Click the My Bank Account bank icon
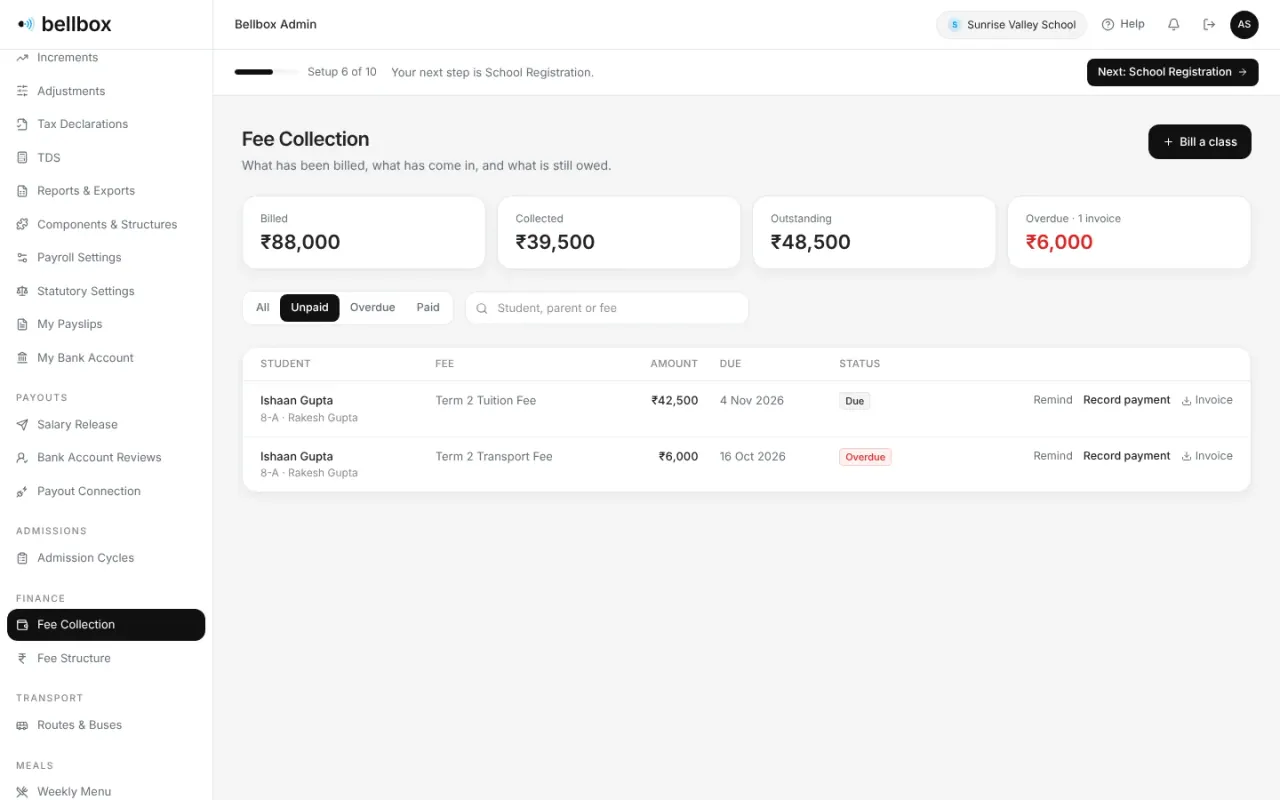The width and height of the screenshot is (1280, 800). point(22,358)
